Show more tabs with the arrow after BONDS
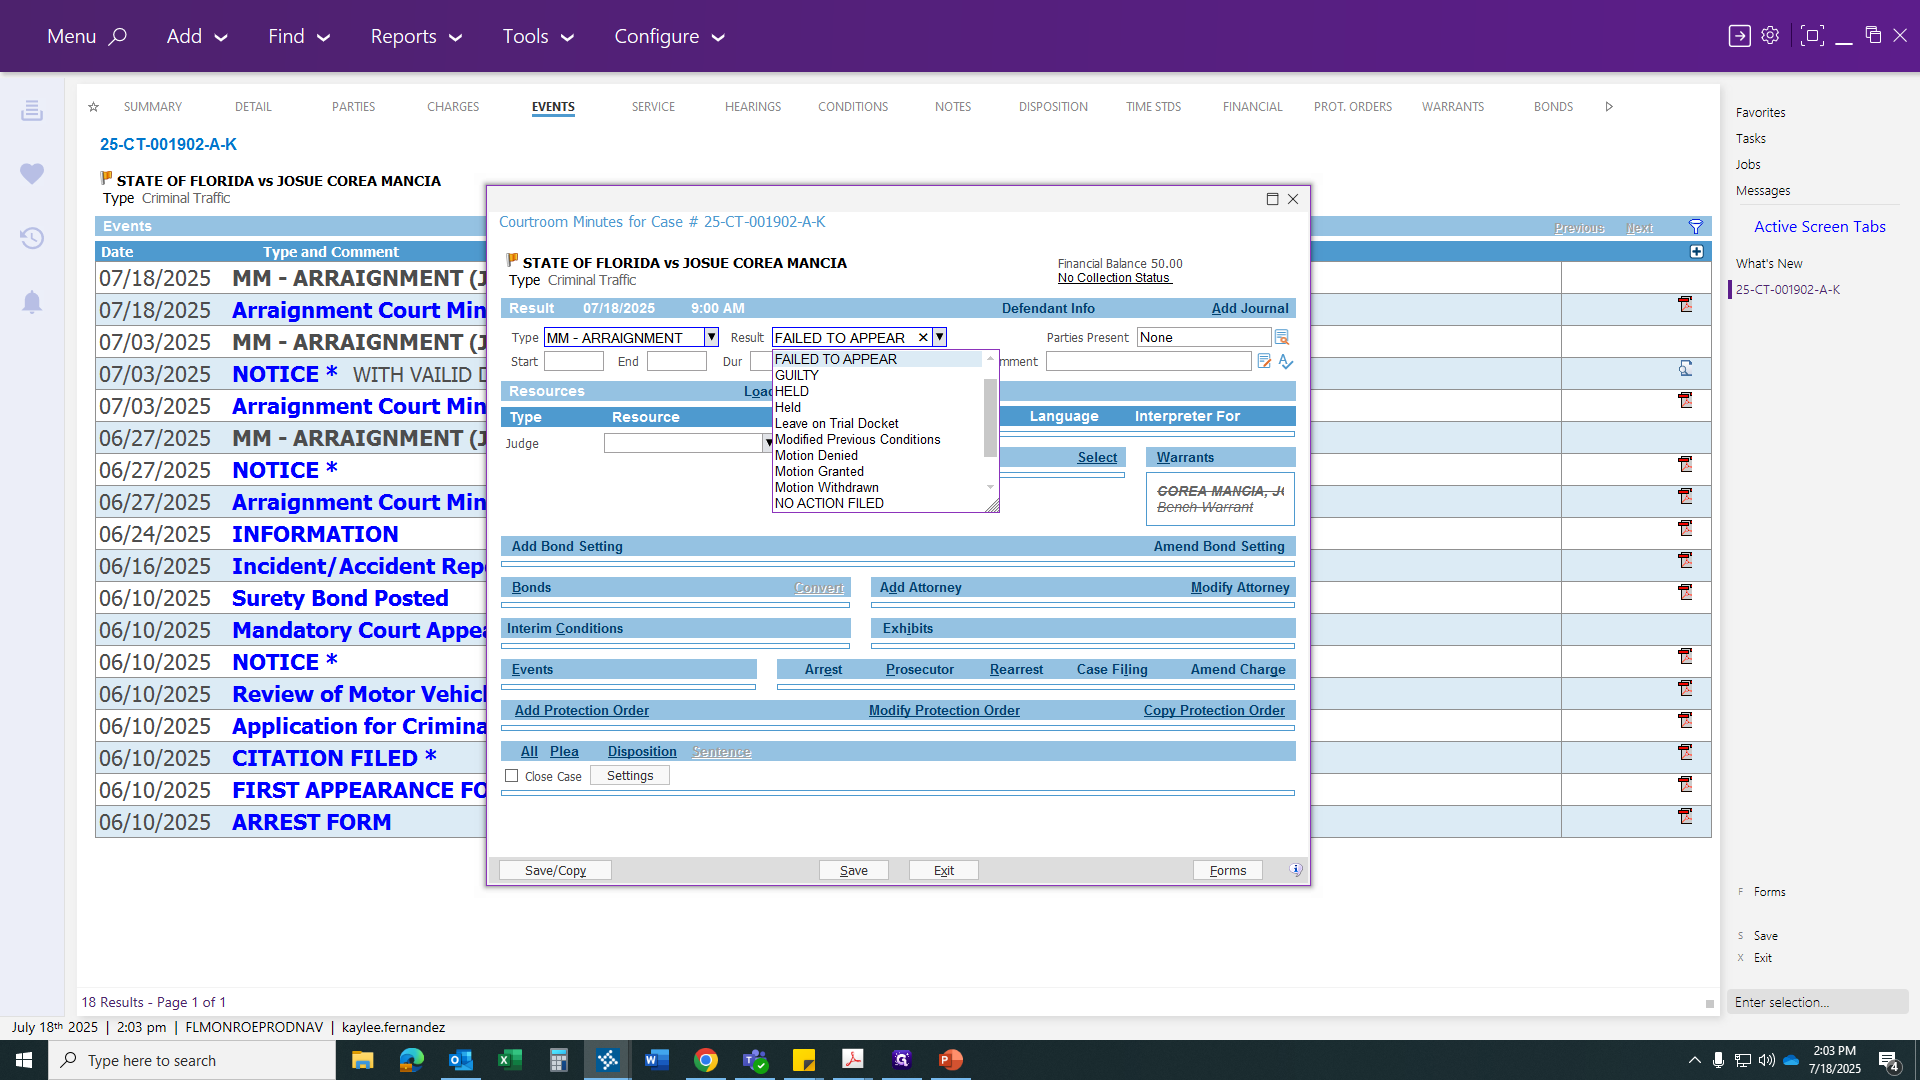1920x1080 pixels. tap(1609, 107)
